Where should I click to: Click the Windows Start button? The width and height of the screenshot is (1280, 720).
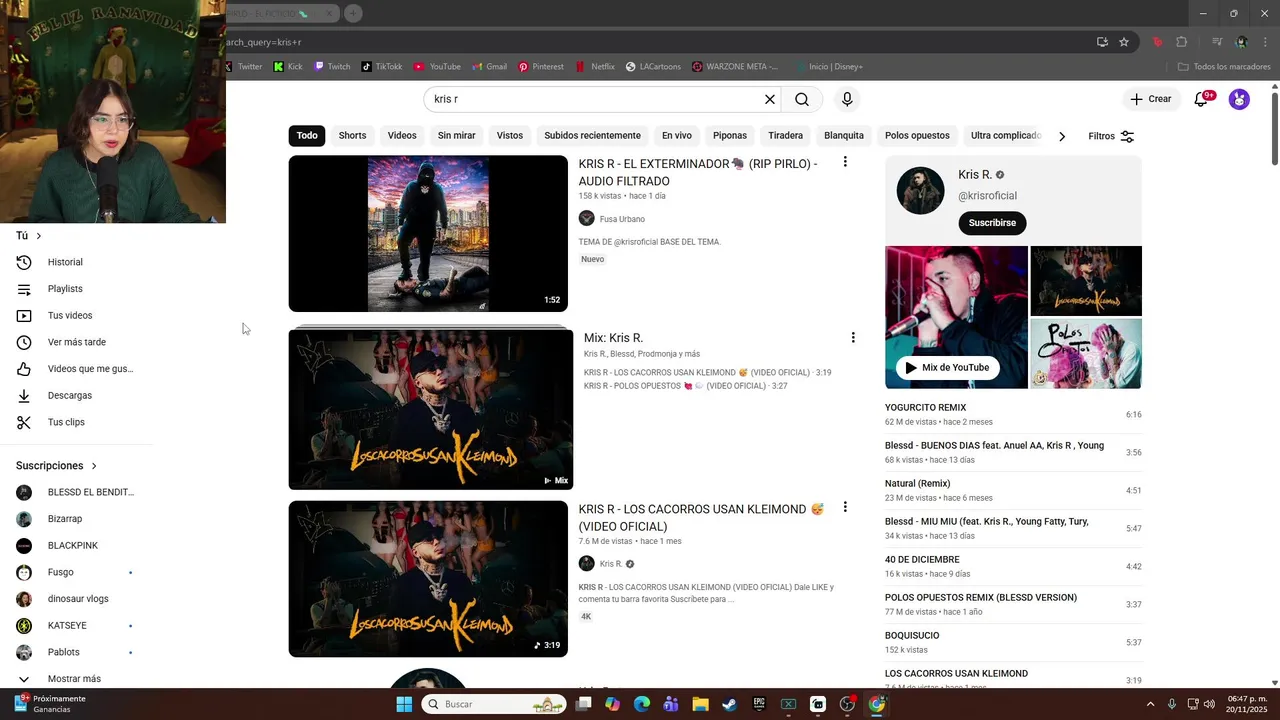coord(404,704)
